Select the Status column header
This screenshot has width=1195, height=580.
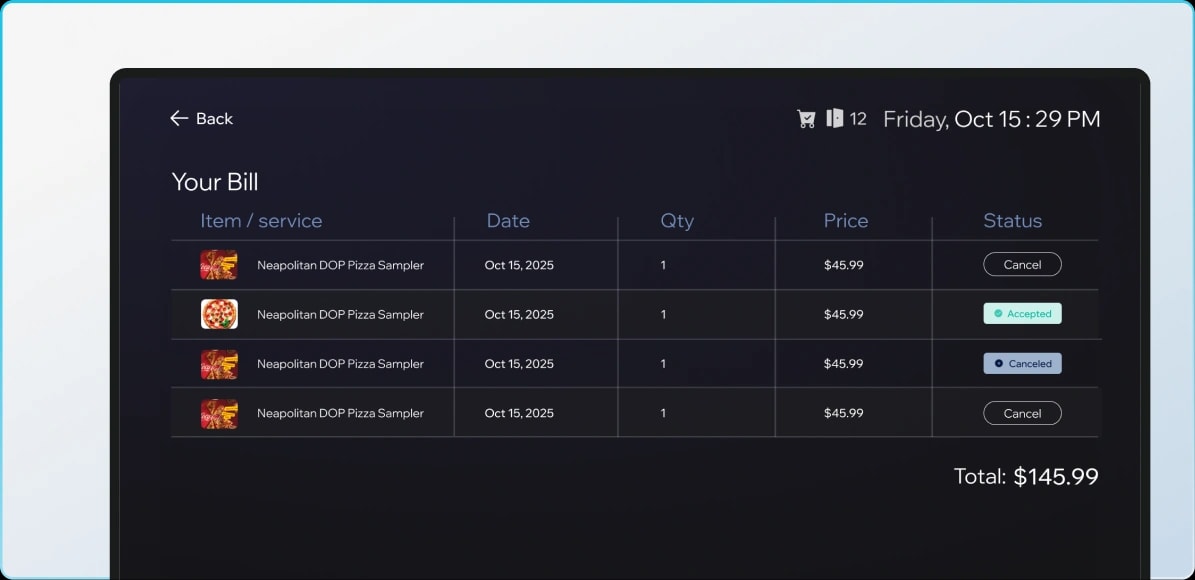pyautogui.click(x=1012, y=221)
